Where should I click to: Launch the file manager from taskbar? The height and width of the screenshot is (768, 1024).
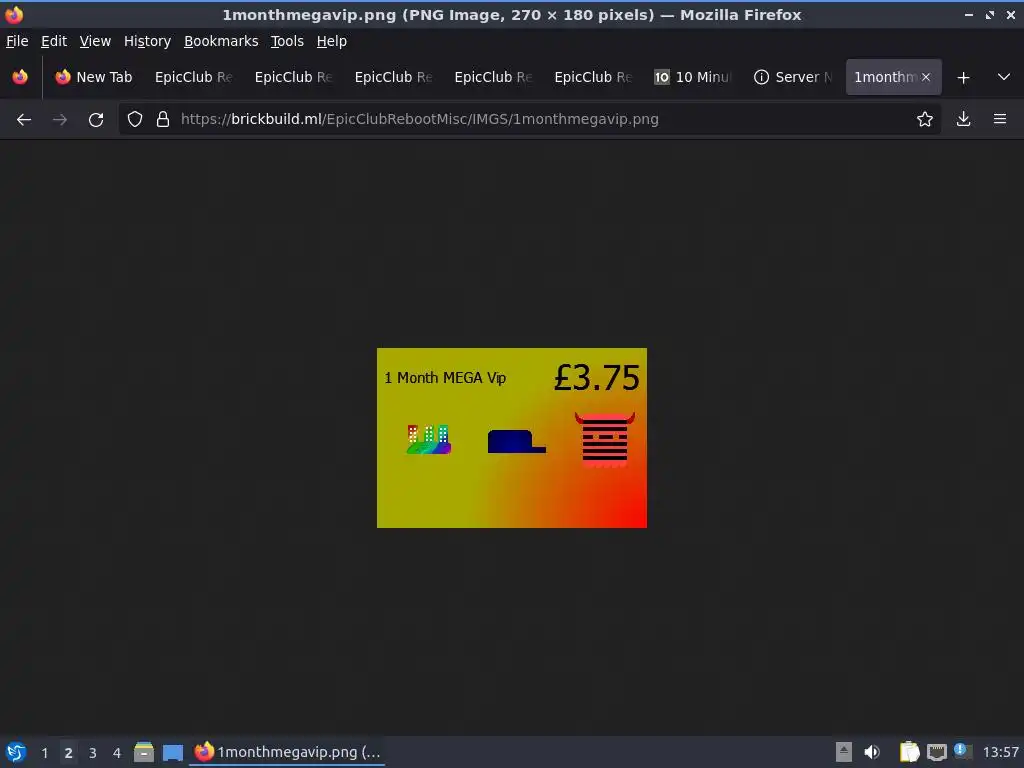pos(144,752)
